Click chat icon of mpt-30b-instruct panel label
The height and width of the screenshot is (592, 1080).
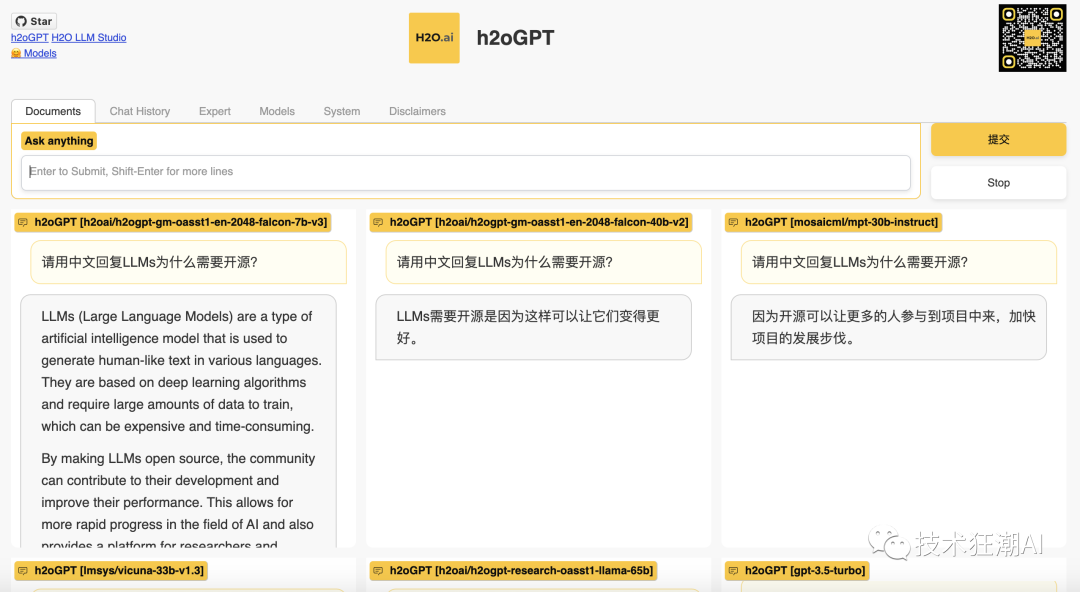[x=734, y=222]
